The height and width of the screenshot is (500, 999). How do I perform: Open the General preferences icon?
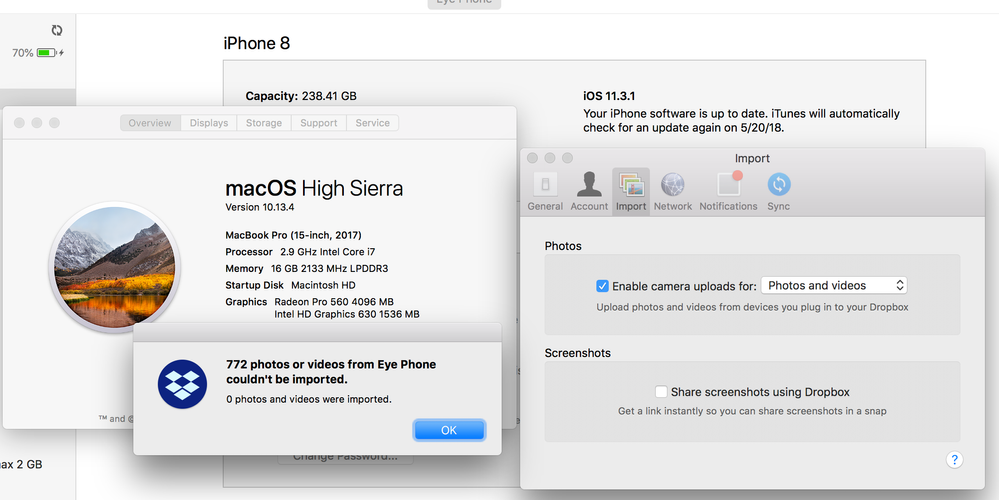[x=545, y=190]
